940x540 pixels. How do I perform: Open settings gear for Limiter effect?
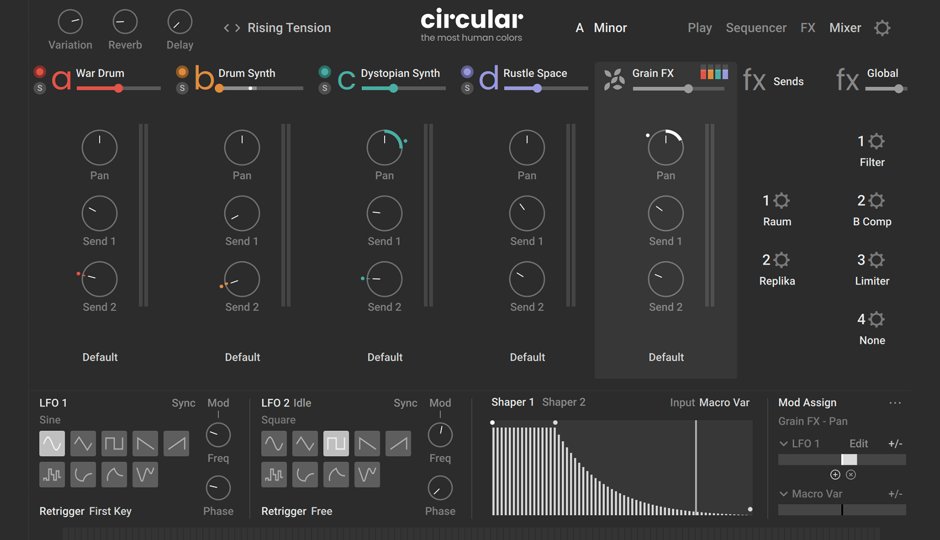pyautogui.click(x=876, y=260)
